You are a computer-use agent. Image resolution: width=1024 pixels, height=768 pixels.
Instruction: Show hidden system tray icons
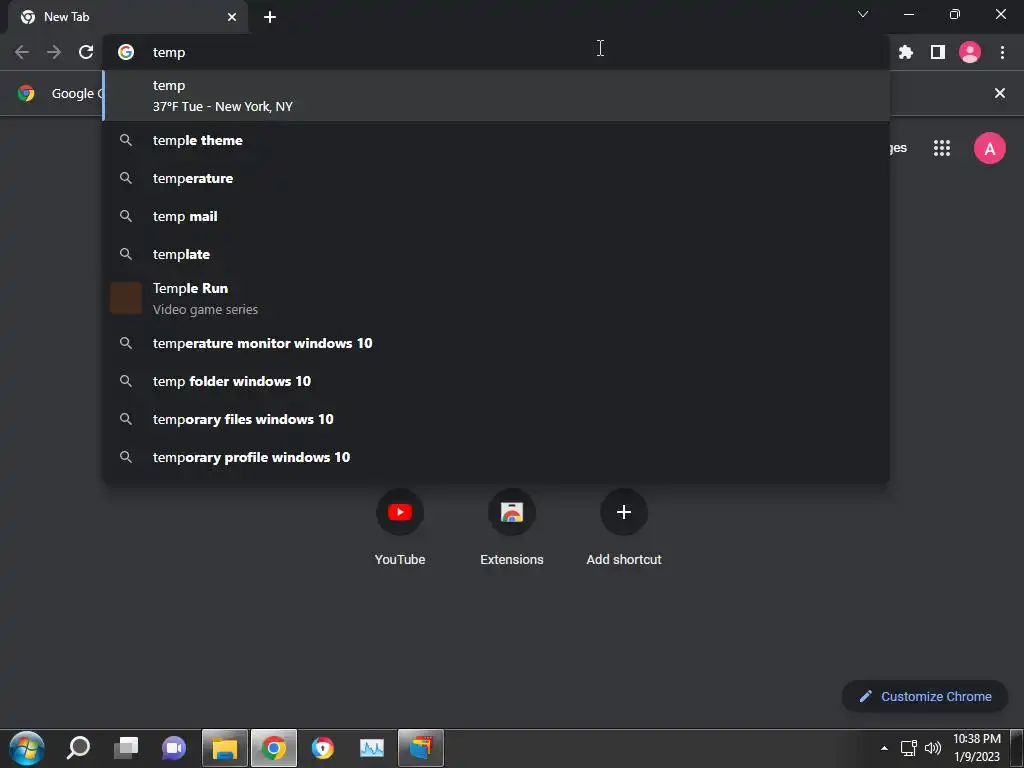(x=884, y=748)
